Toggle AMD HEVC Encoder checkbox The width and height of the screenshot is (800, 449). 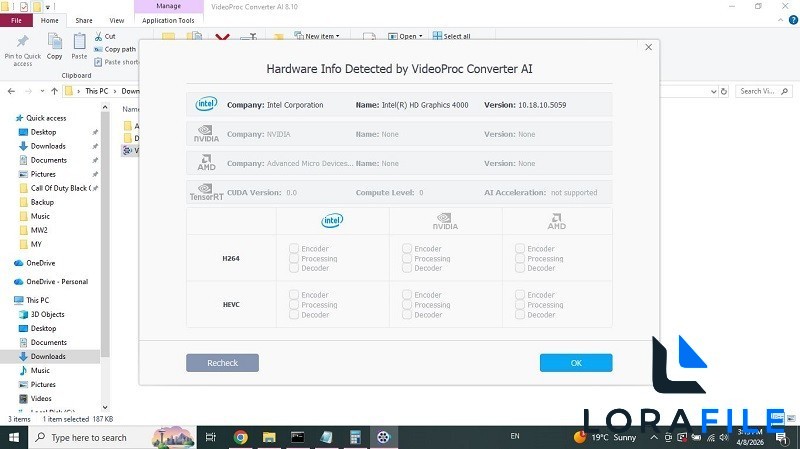coord(520,294)
